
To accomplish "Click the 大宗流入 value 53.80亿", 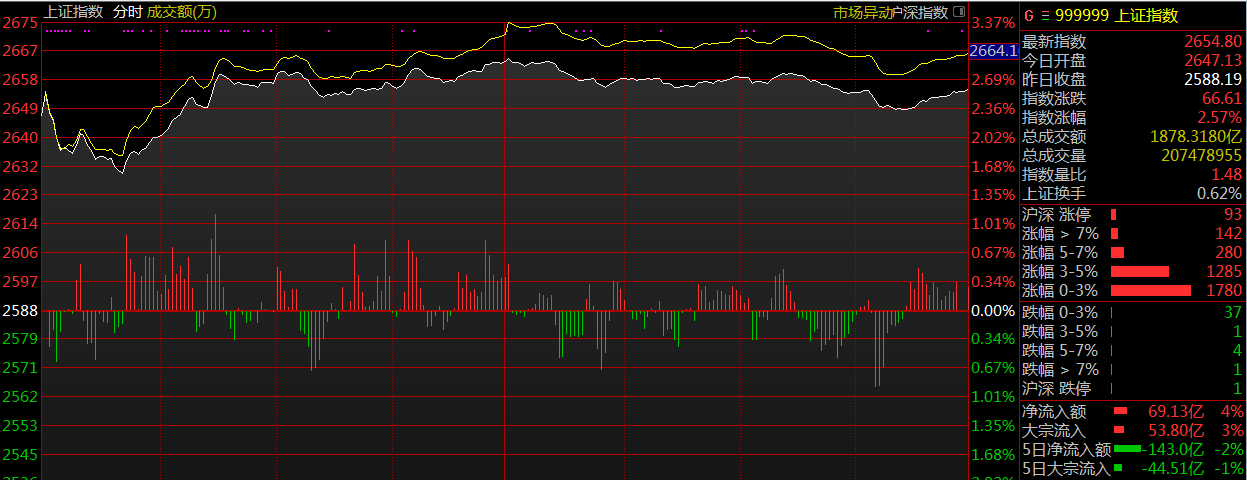I will (1176, 430).
